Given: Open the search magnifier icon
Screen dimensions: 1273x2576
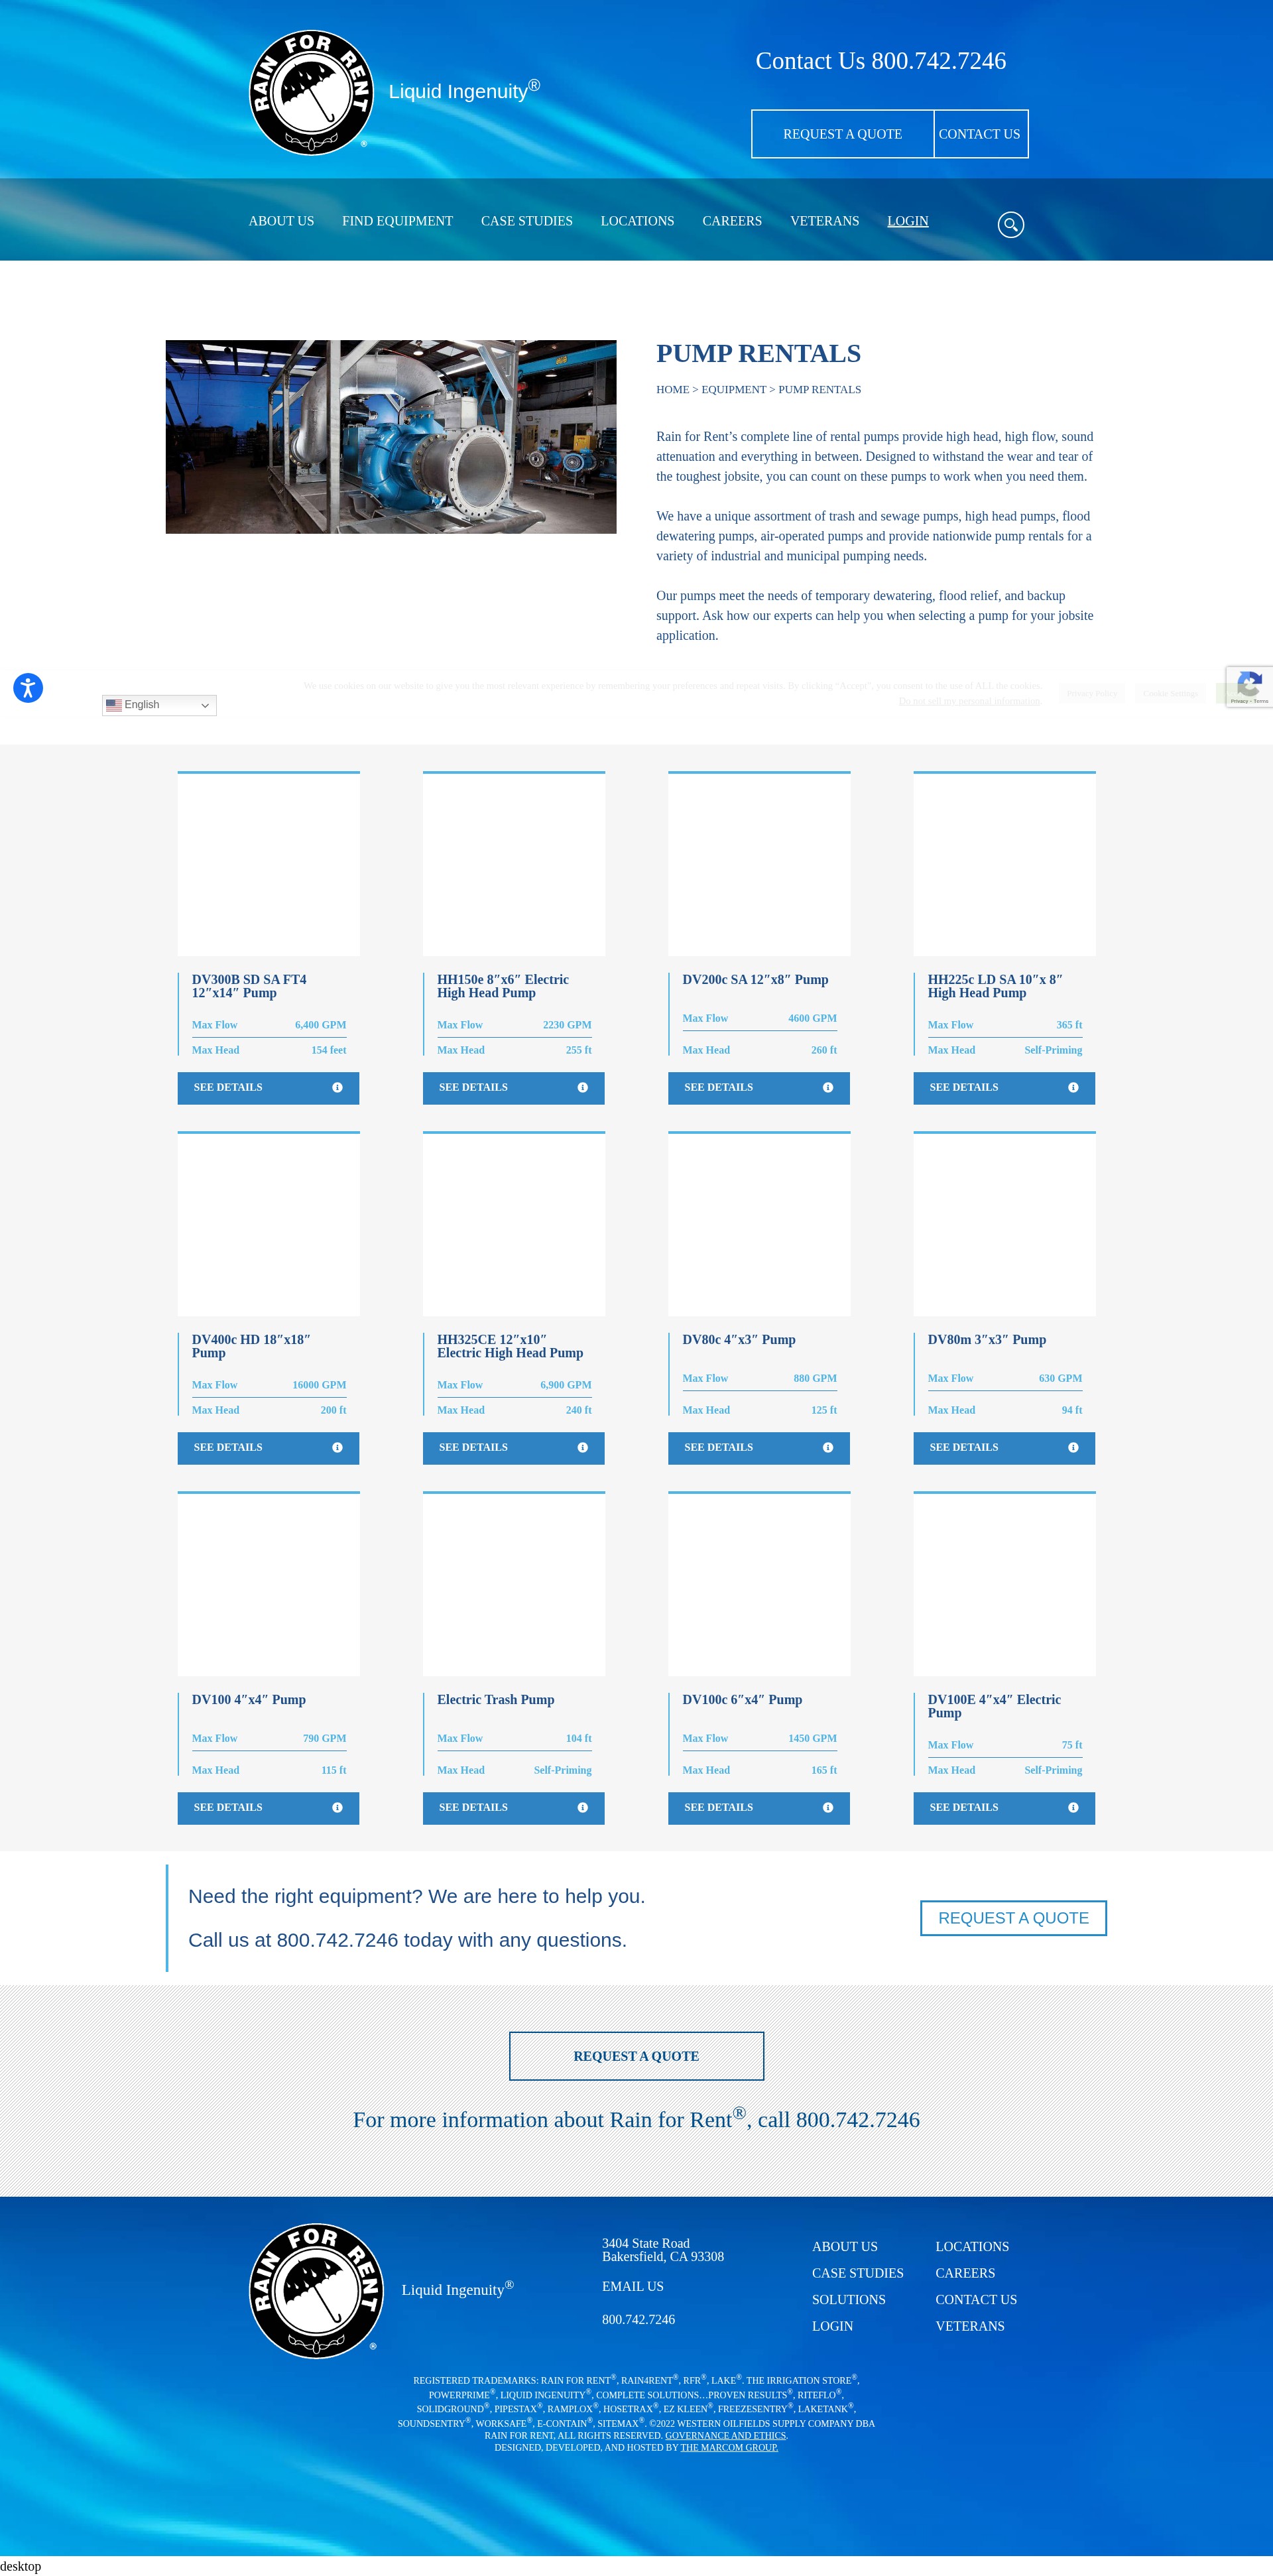Looking at the screenshot, I should point(1010,225).
